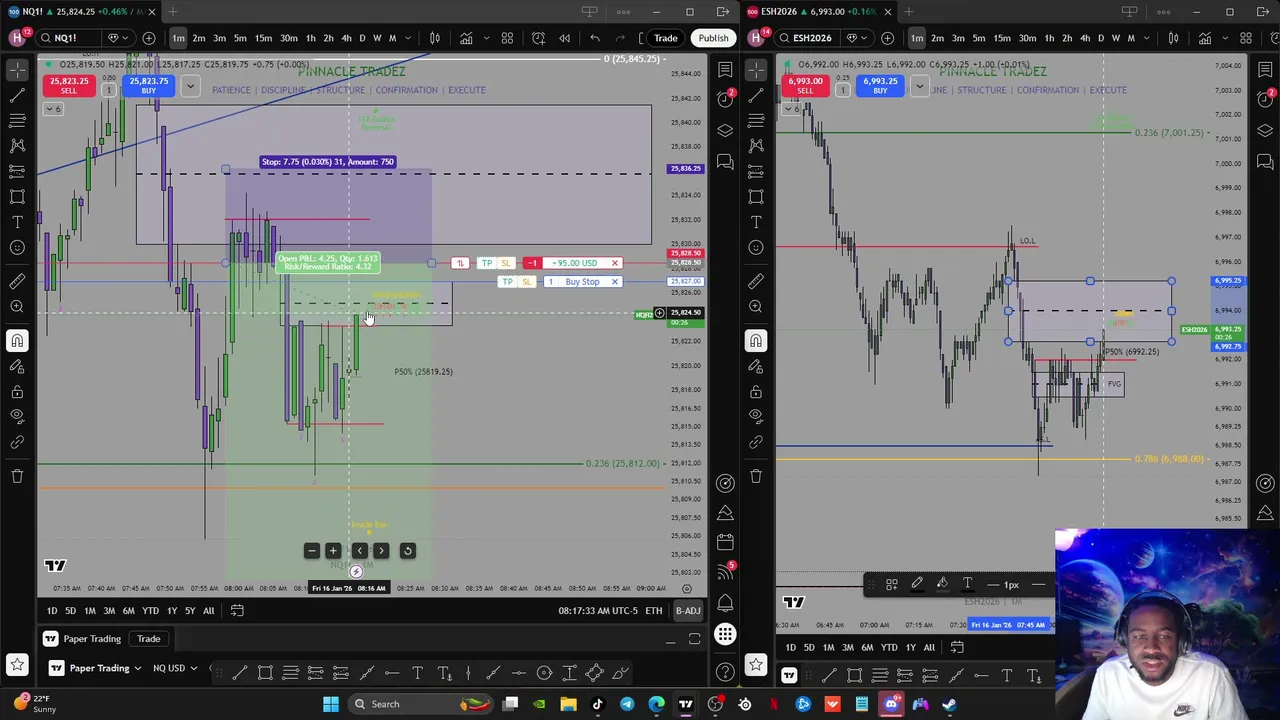The height and width of the screenshot is (720, 1280).
Task: Expand more timeframes chevron in ESH2026 toolbar
Action: coord(1146,38)
